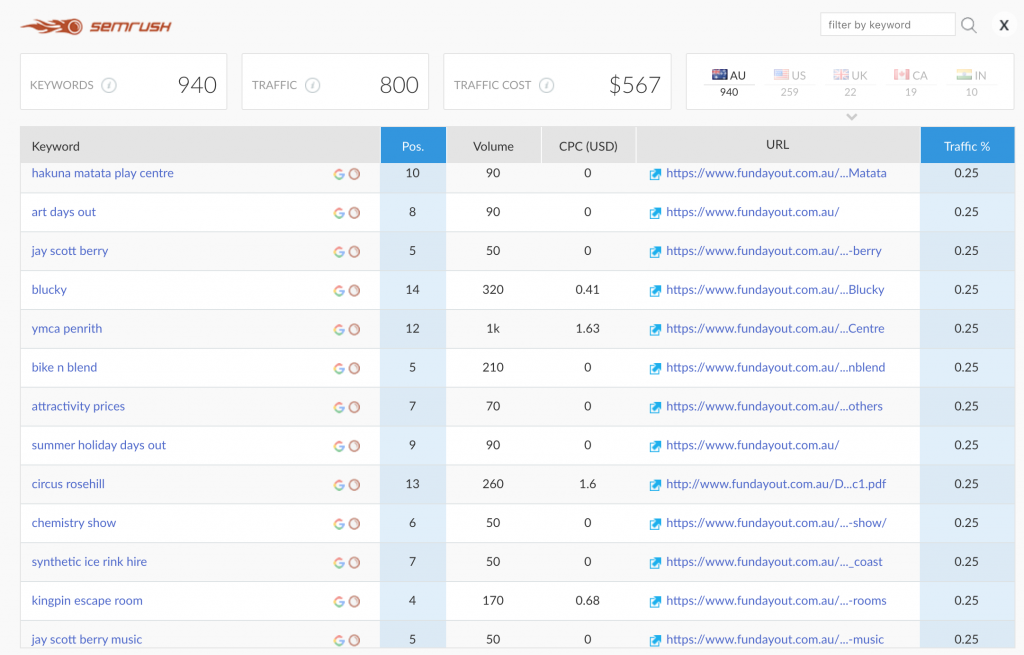Click the URL column header

coord(778,145)
